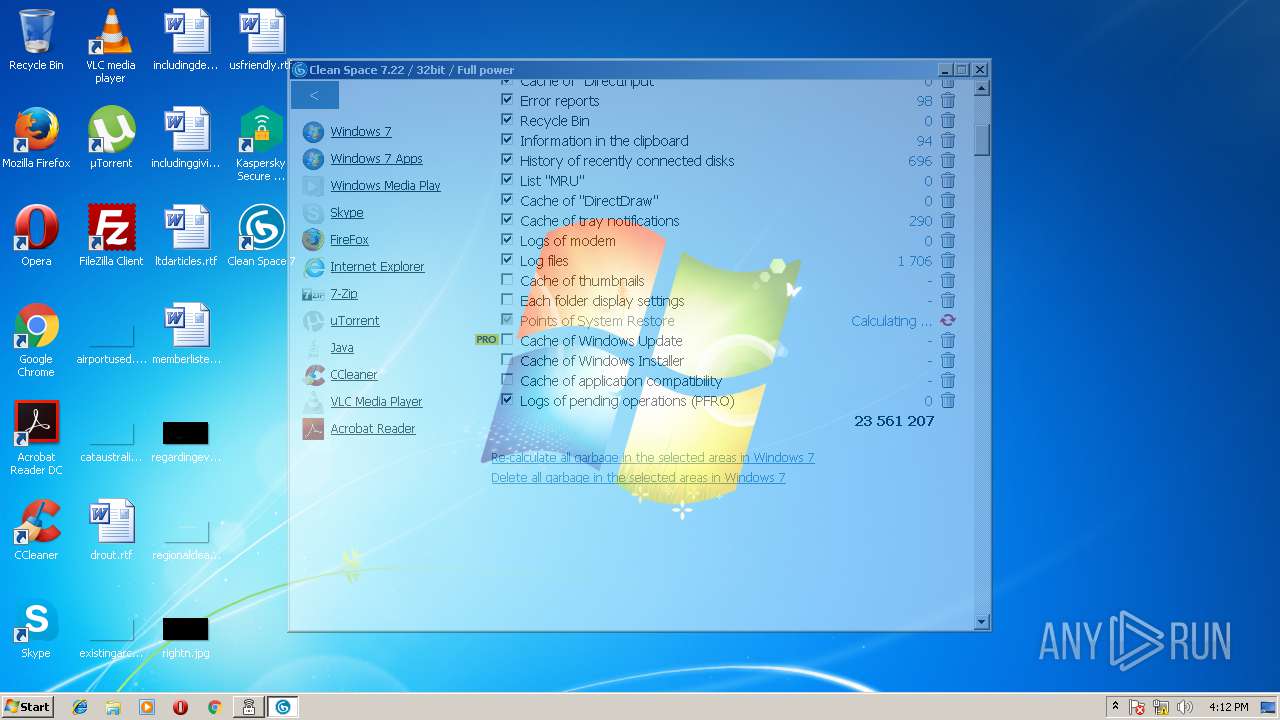Image resolution: width=1280 pixels, height=720 pixels.
Task: Click the Start button
Action: coord(27,707)
